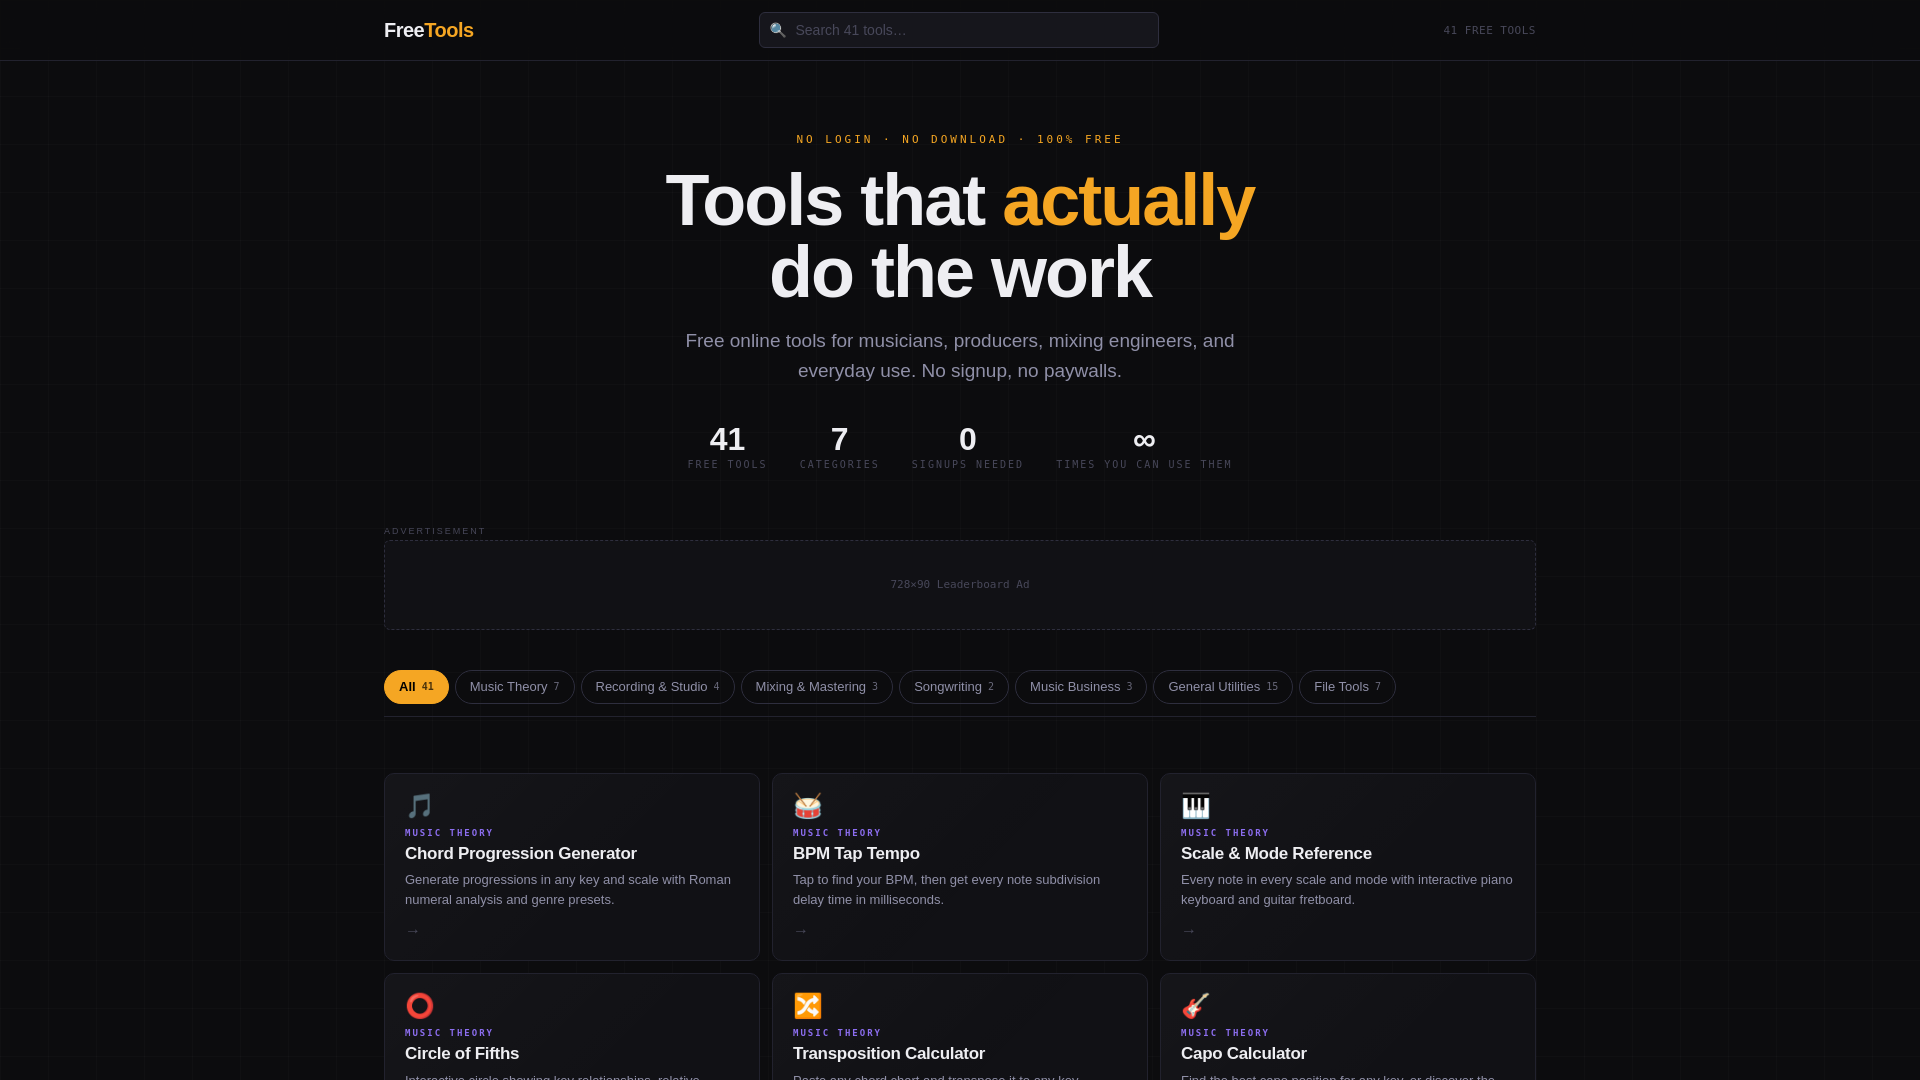This screenshot has width=1920, height=1080.
Task: Focus the Search 41 tools field
Action: [959, 30]
